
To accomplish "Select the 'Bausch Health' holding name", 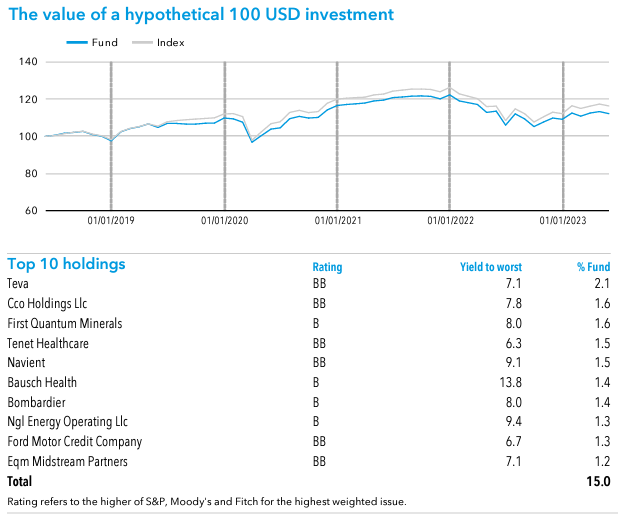I will click(42, 382).
